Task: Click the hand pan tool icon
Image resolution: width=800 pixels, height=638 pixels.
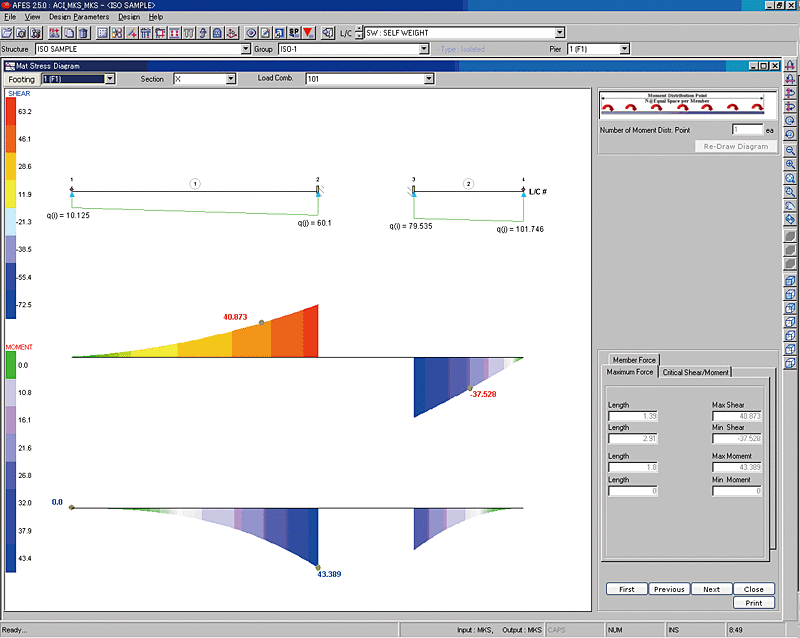Action: point(790,206)
